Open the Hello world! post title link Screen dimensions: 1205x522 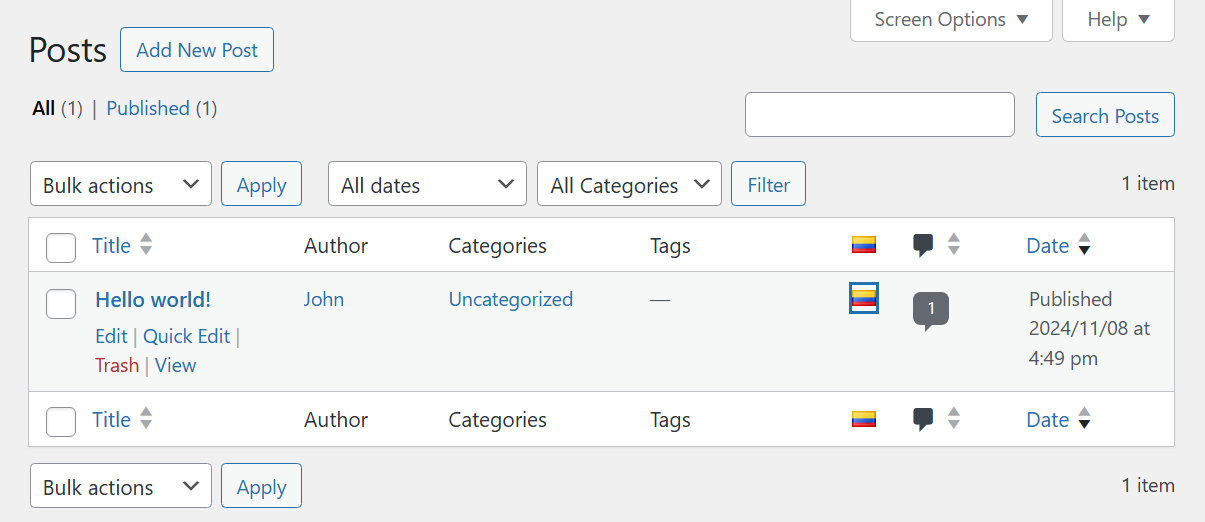(x=153, y=299)
